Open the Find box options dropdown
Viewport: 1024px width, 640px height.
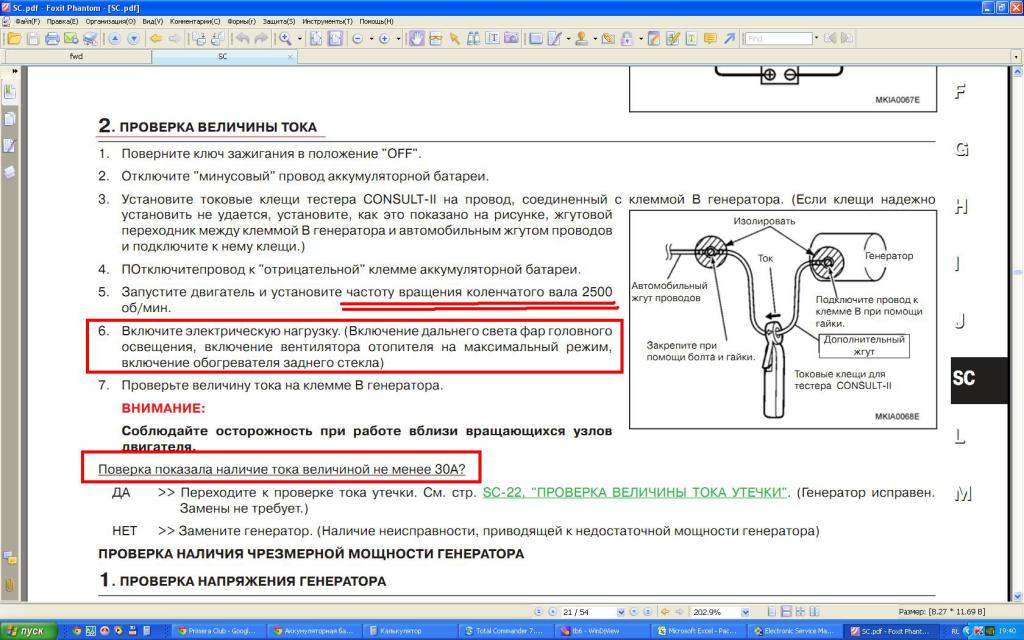click(816, 39)
